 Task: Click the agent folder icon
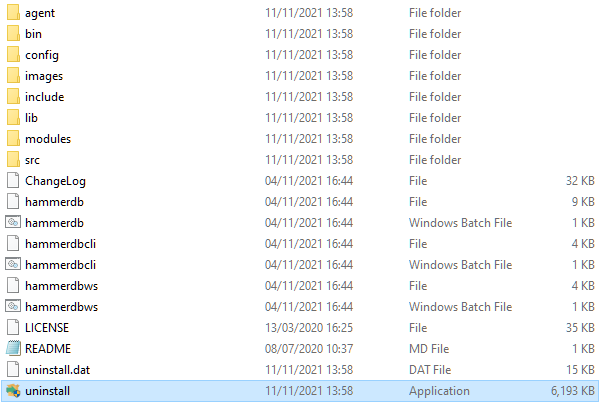click(13, 12)
